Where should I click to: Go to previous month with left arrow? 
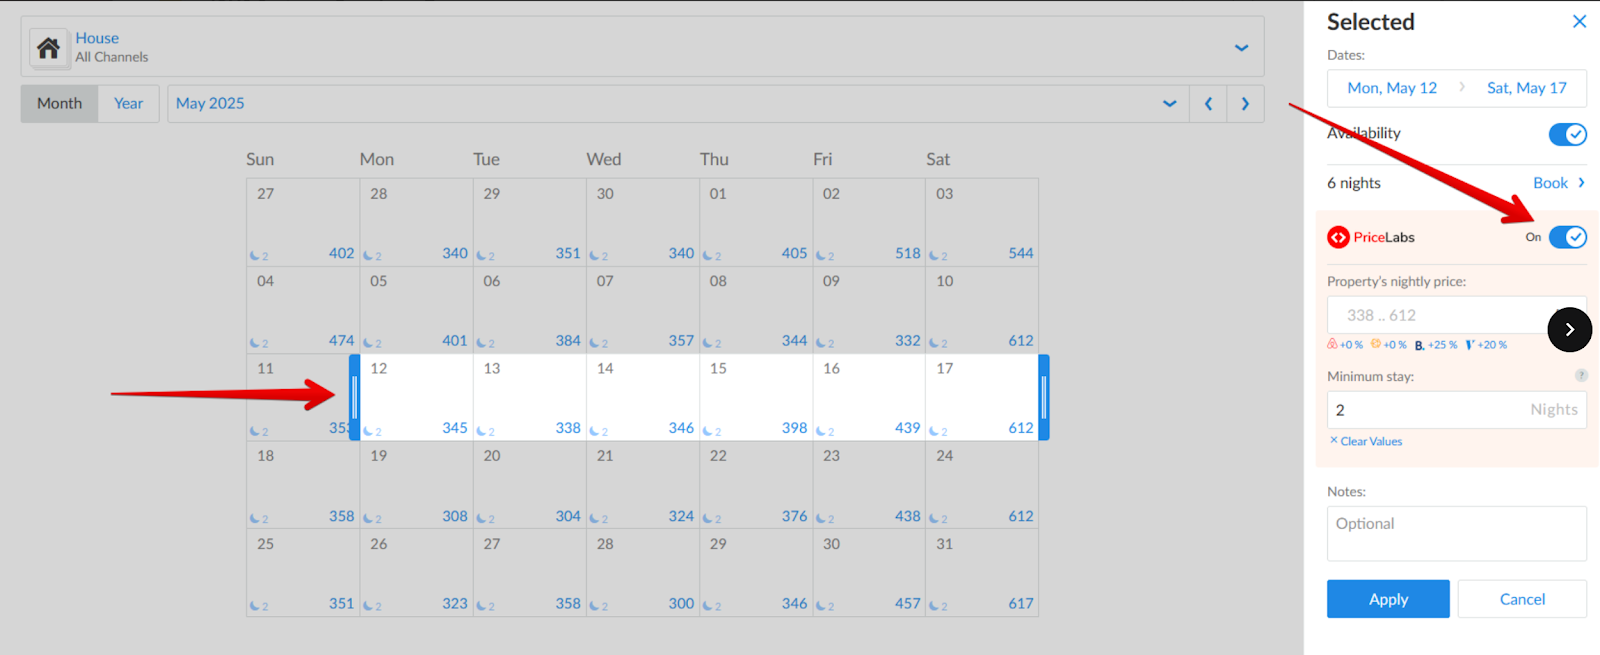(x=1208, y=104)
